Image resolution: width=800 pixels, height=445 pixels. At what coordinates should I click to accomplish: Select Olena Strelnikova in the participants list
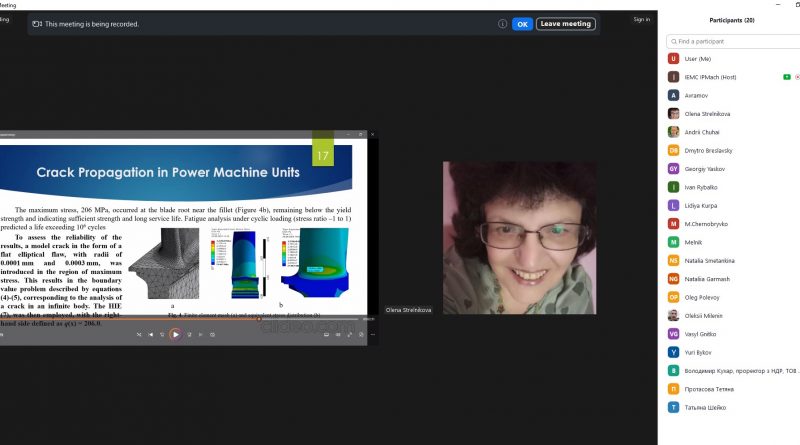pos(710,113)
